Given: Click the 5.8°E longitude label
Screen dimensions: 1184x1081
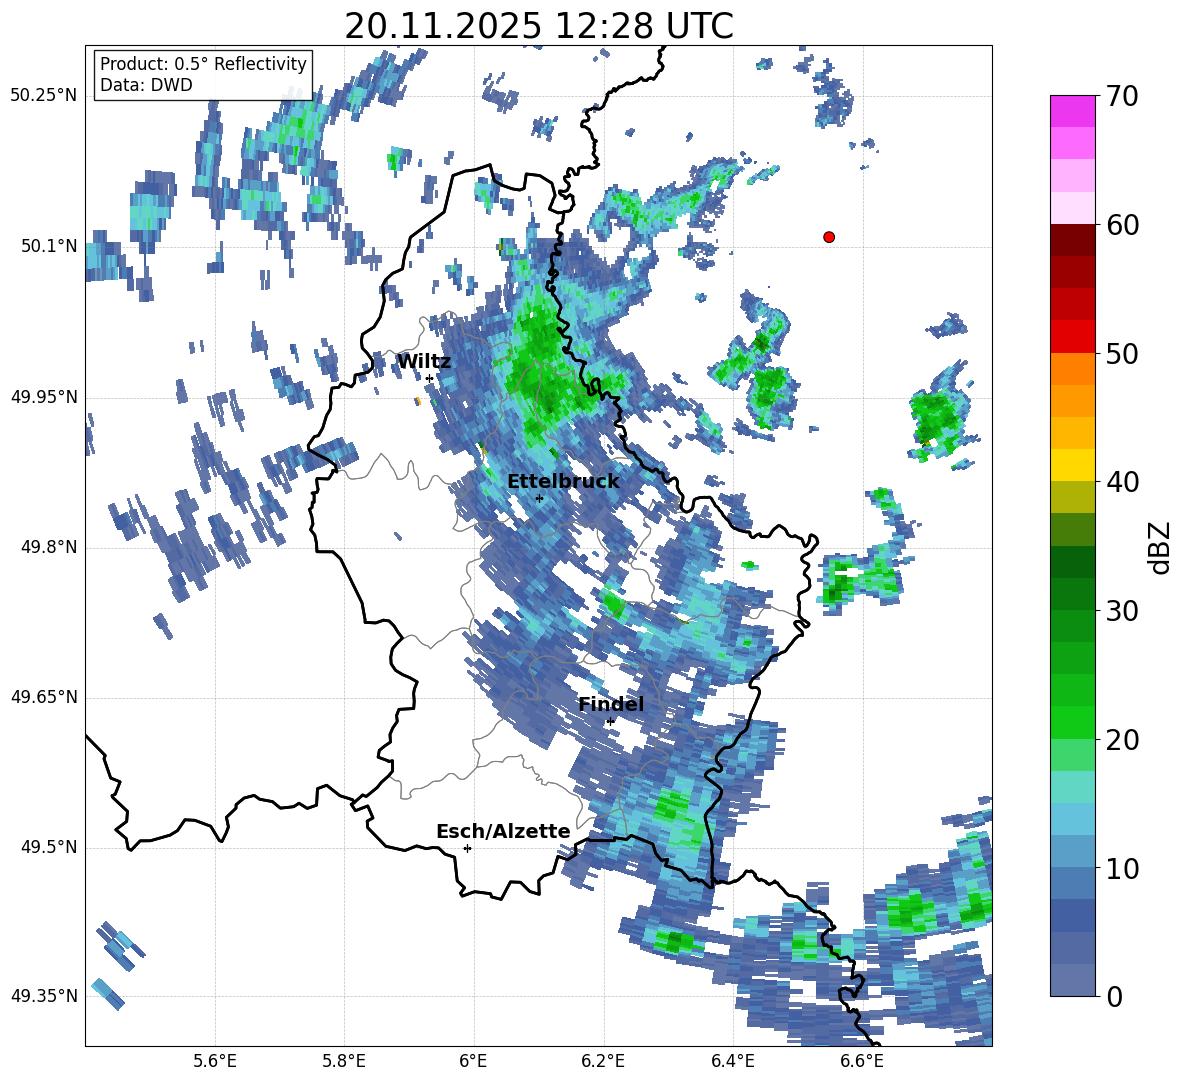Looking at the screenshot, I should click(x=344, y=1061).
